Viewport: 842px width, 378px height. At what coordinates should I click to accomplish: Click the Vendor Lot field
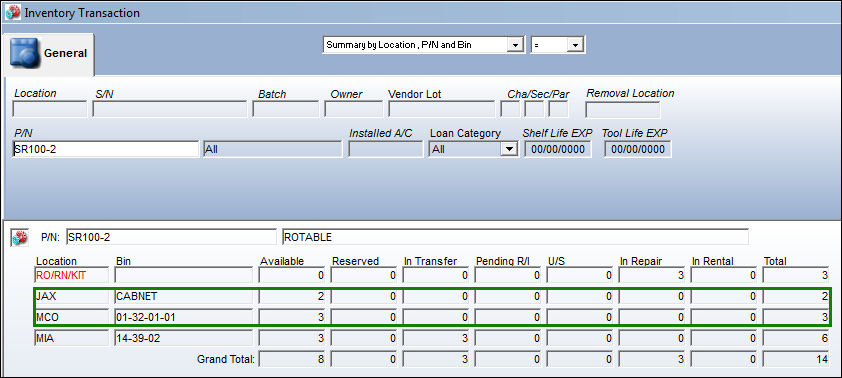pyautogui.click(x=441, y=110)
